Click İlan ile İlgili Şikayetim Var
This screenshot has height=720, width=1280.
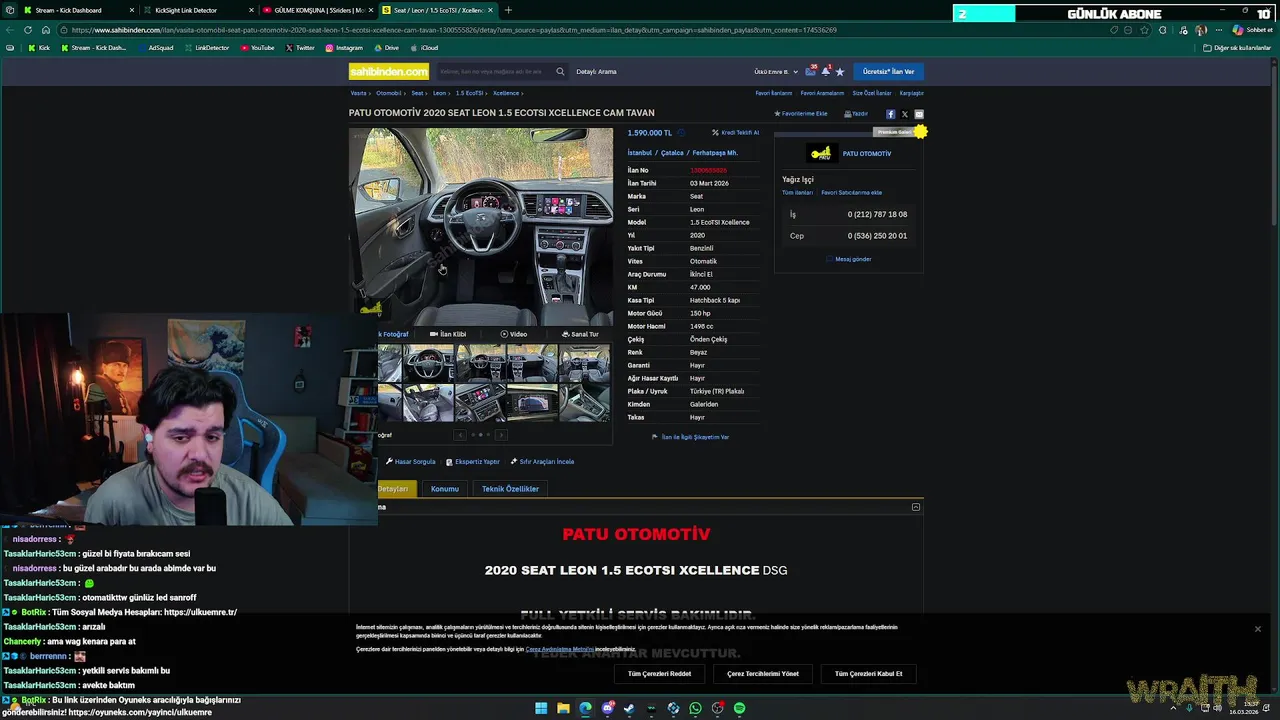point(691,437)
